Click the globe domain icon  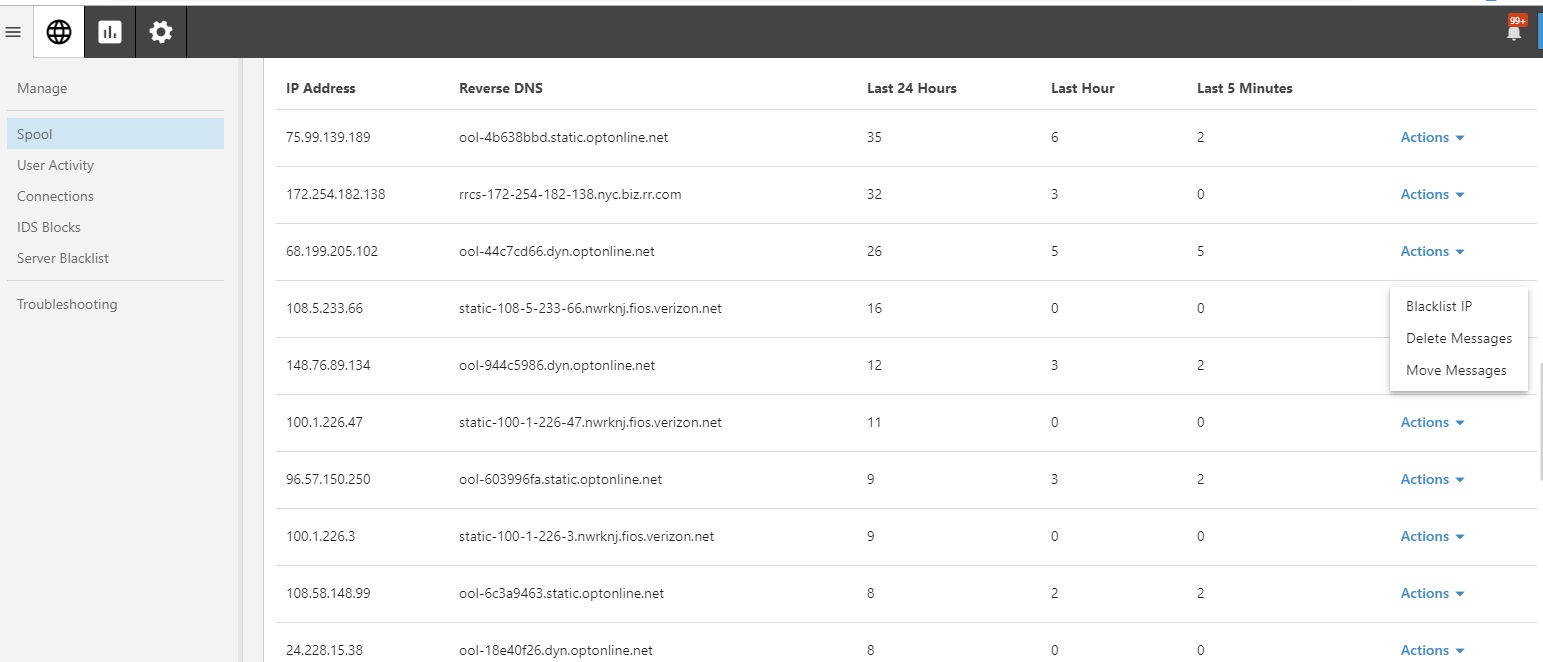(x=59, y=32)
